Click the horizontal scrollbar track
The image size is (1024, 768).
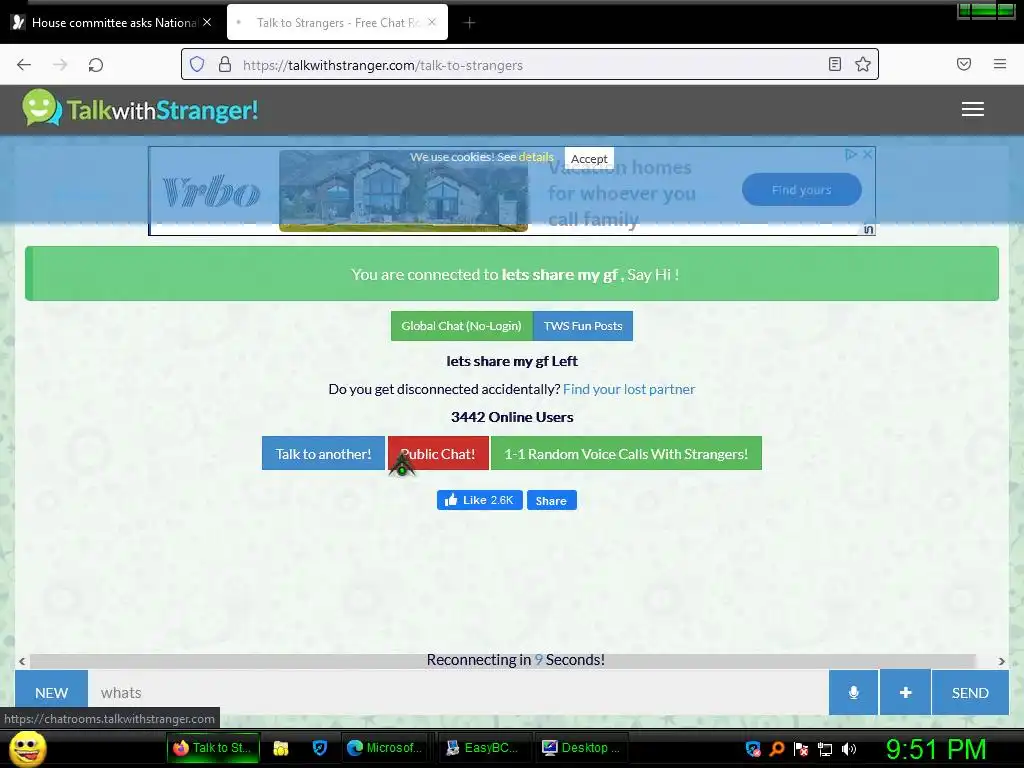coord(503,661)
